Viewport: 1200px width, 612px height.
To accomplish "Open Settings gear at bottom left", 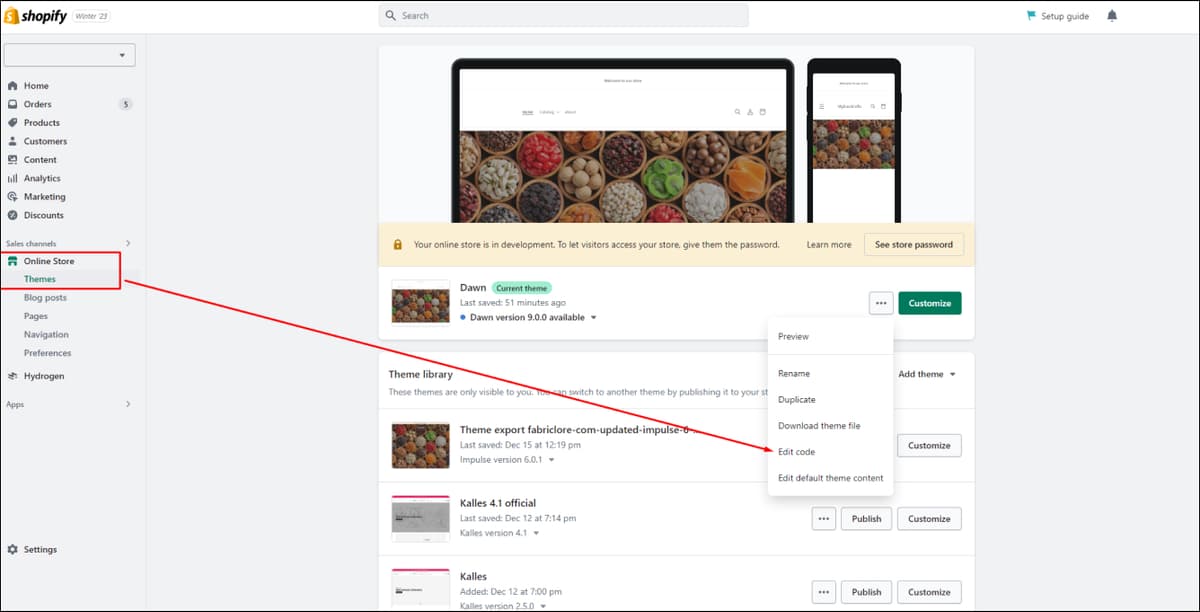I will pos(40,549).
